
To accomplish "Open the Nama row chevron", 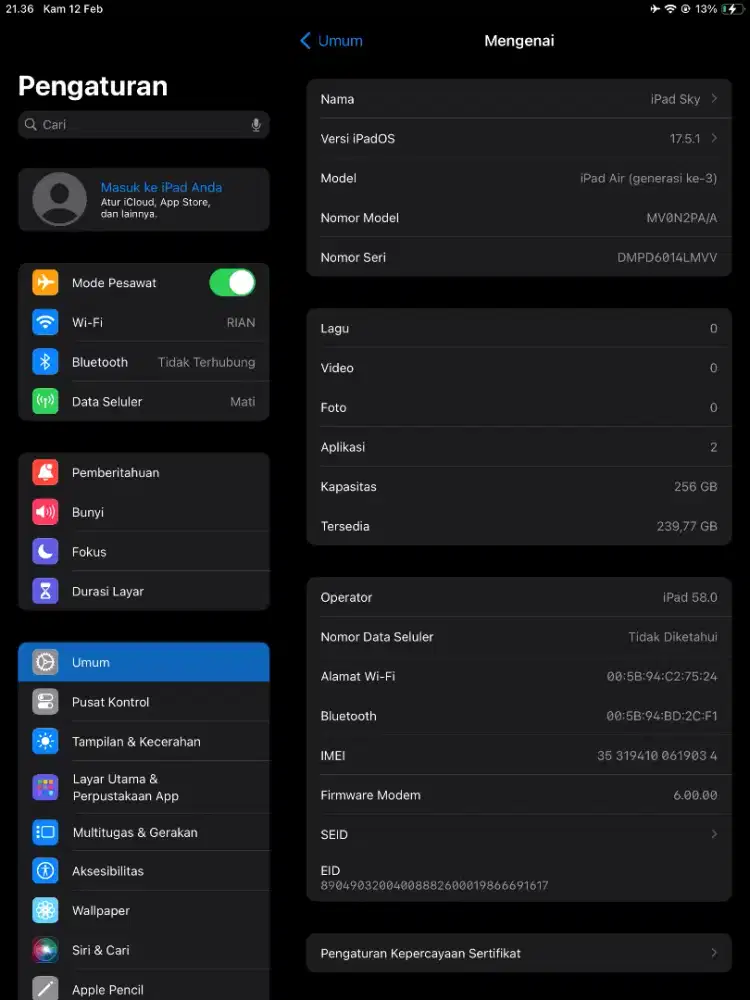I will click(714, 99).
